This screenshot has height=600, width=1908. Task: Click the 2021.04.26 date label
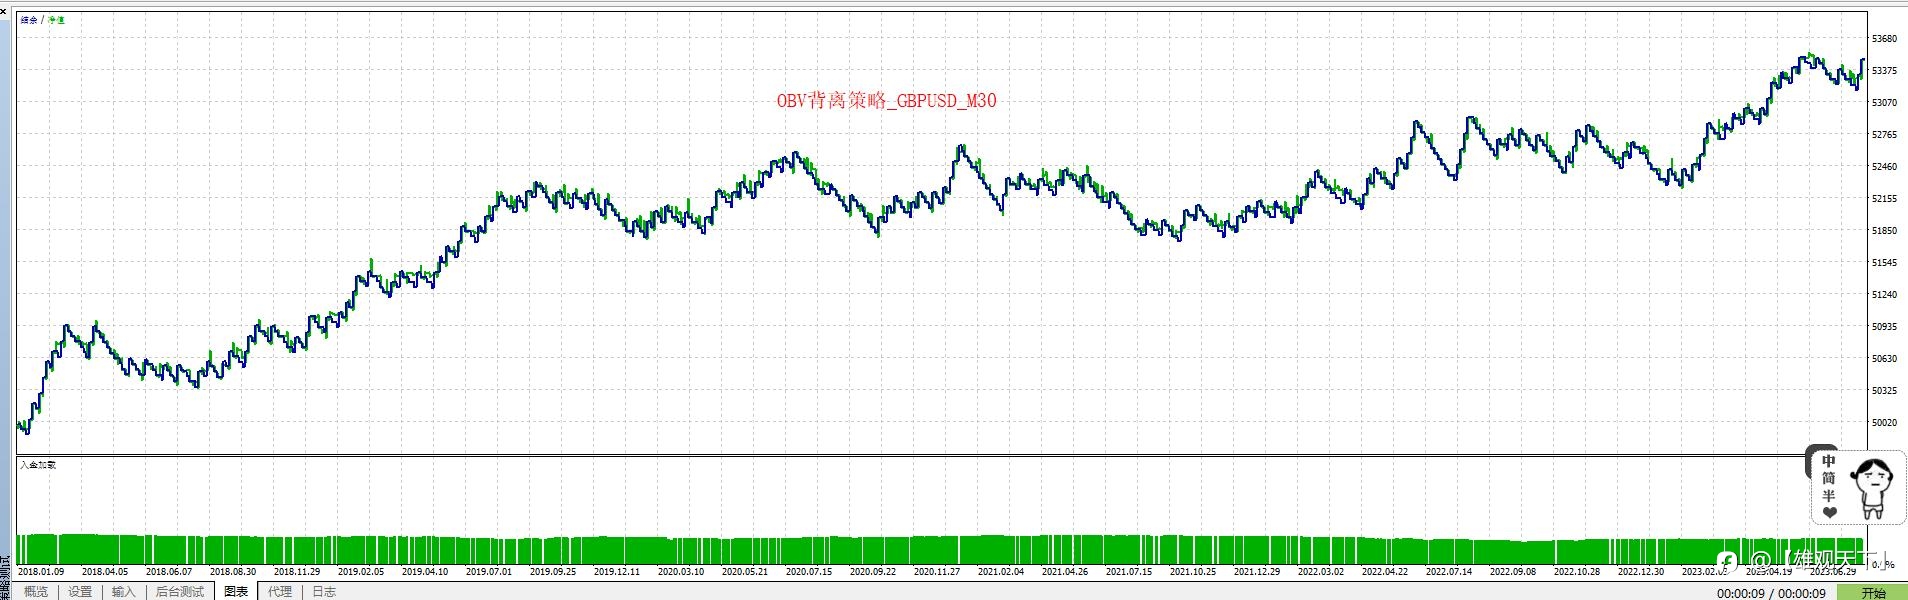(1065, 572)
